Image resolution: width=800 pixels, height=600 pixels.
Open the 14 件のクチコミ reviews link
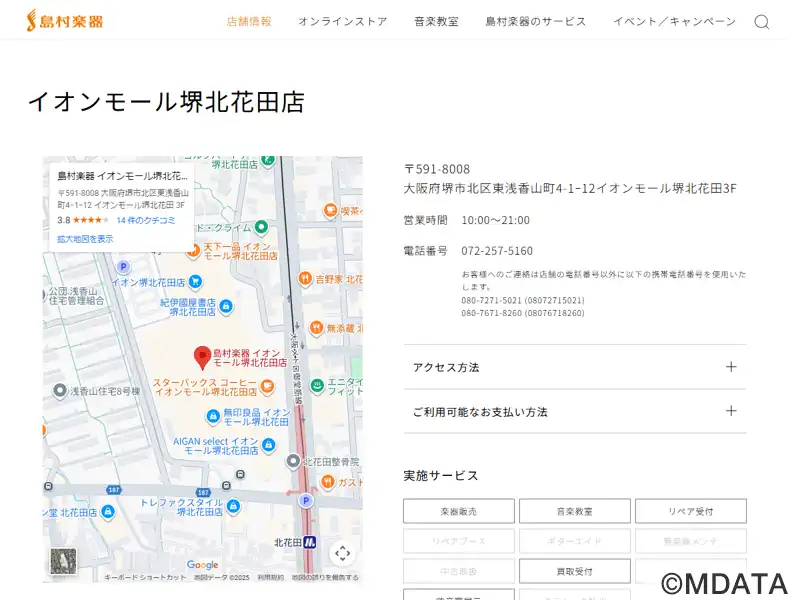145,220
